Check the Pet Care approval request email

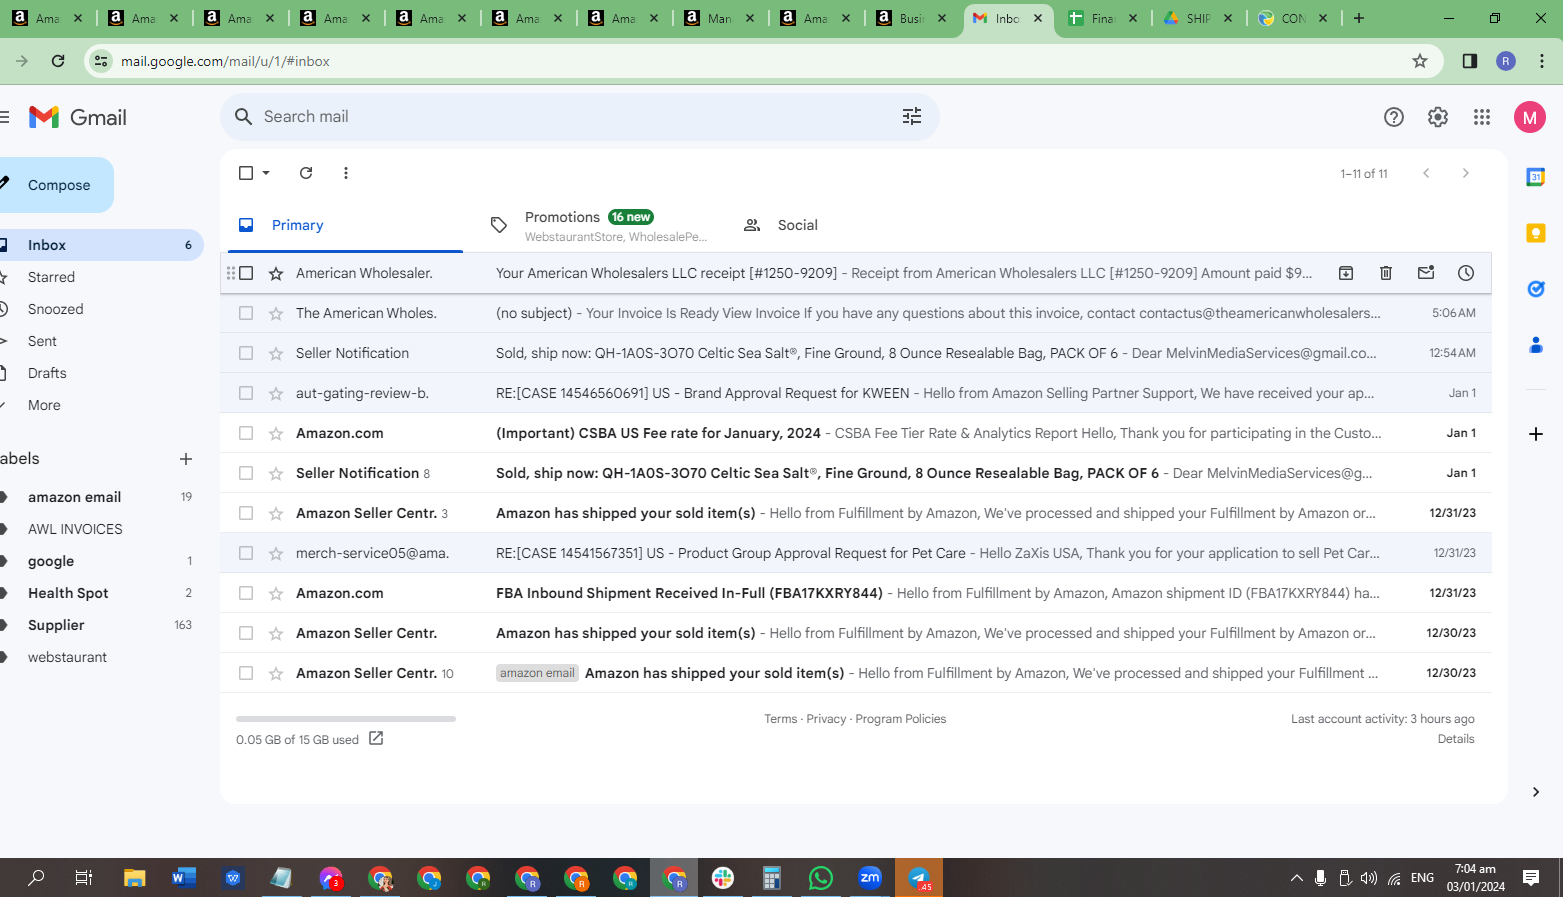tap(246, 553)
